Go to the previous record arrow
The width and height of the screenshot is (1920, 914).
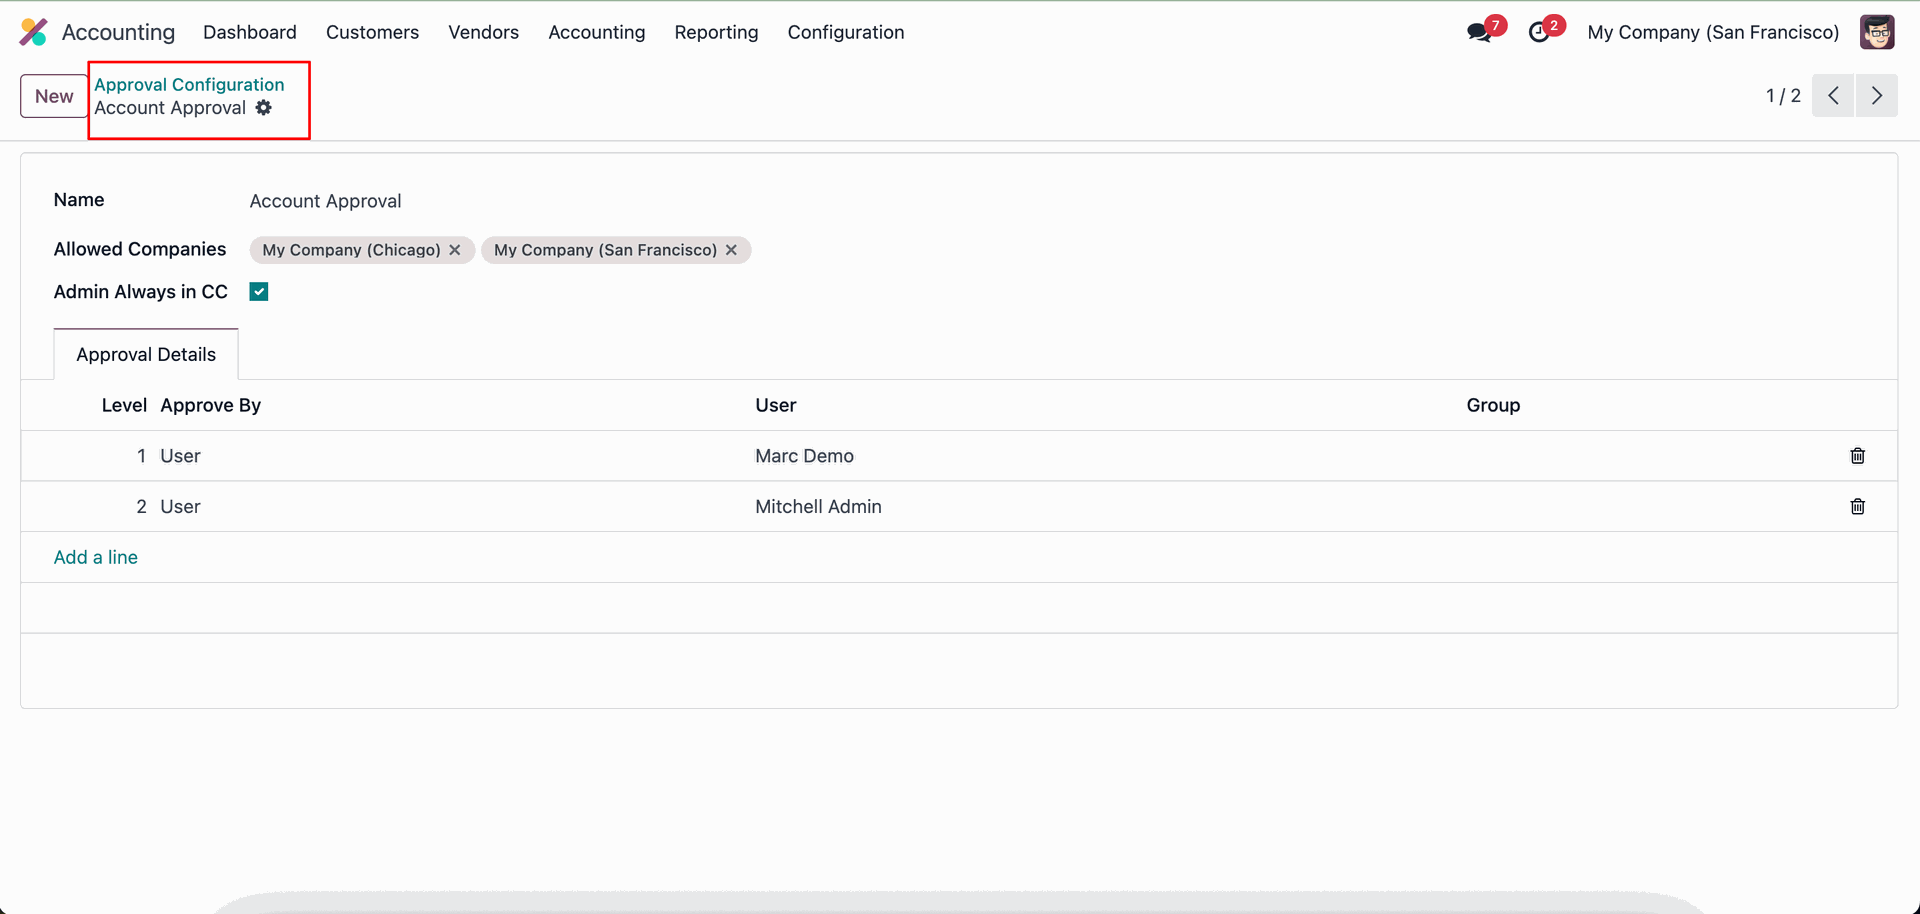(x=1833, y=96)
